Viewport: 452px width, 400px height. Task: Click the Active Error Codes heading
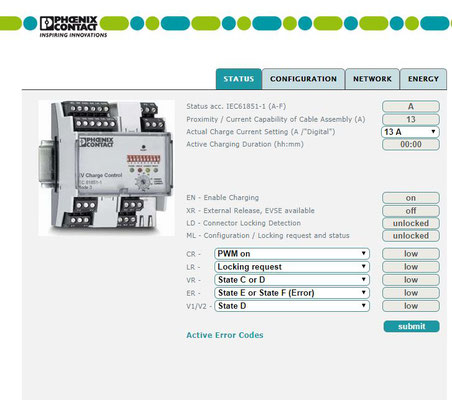(225, 335)
